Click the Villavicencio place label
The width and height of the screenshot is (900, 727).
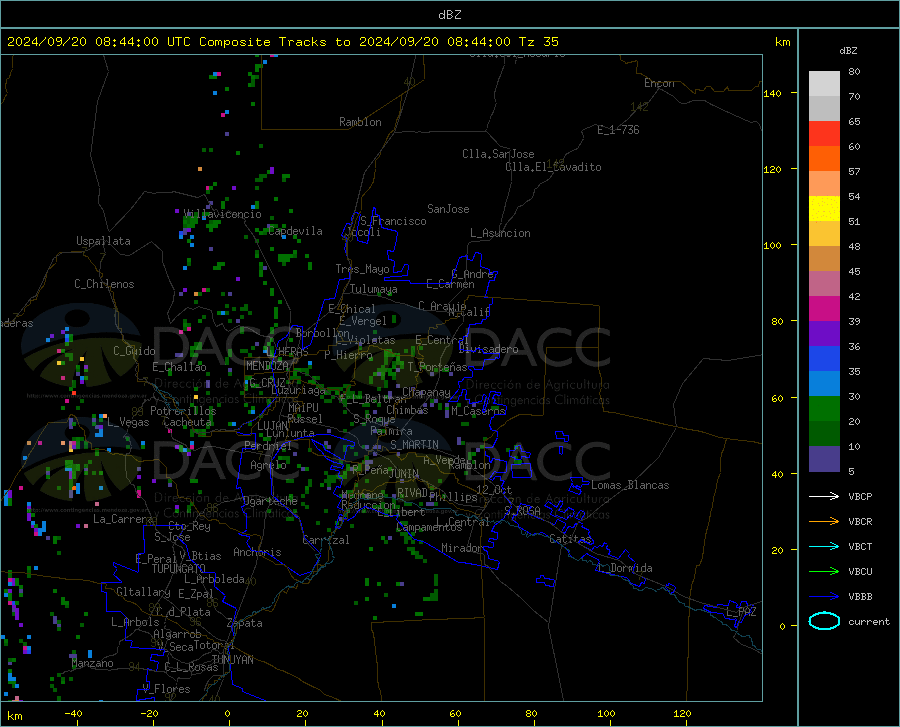pos(223,214)
